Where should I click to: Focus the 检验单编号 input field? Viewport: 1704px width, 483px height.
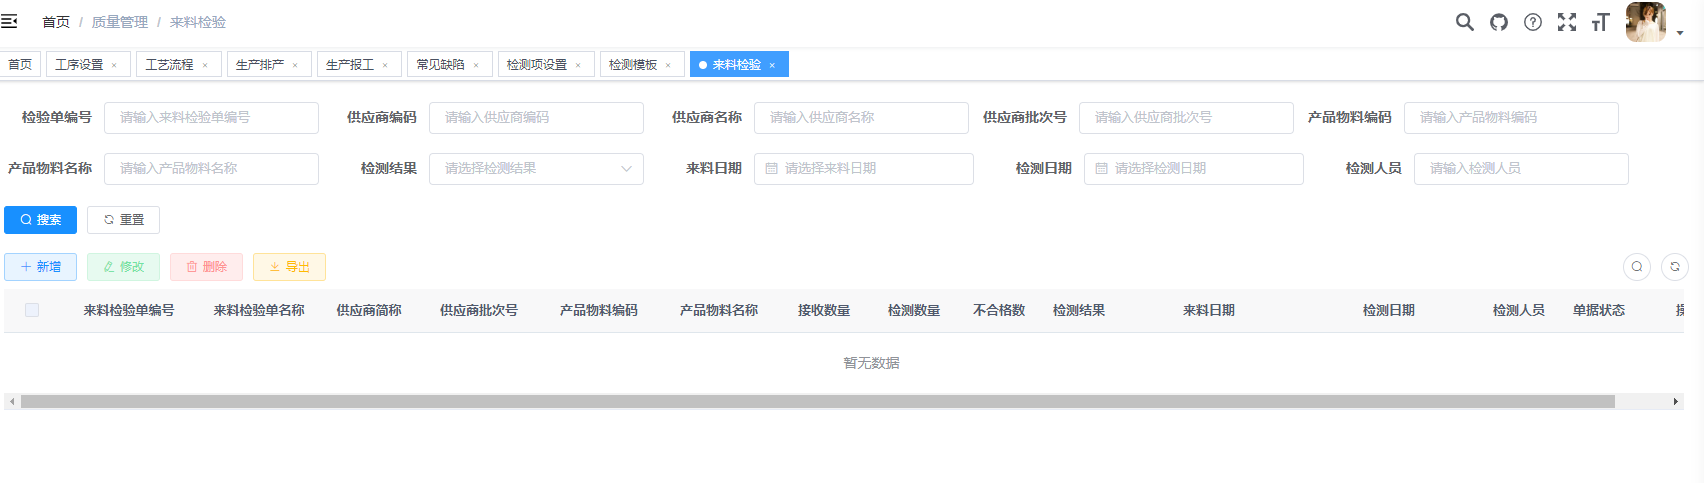tap(211, 118)
